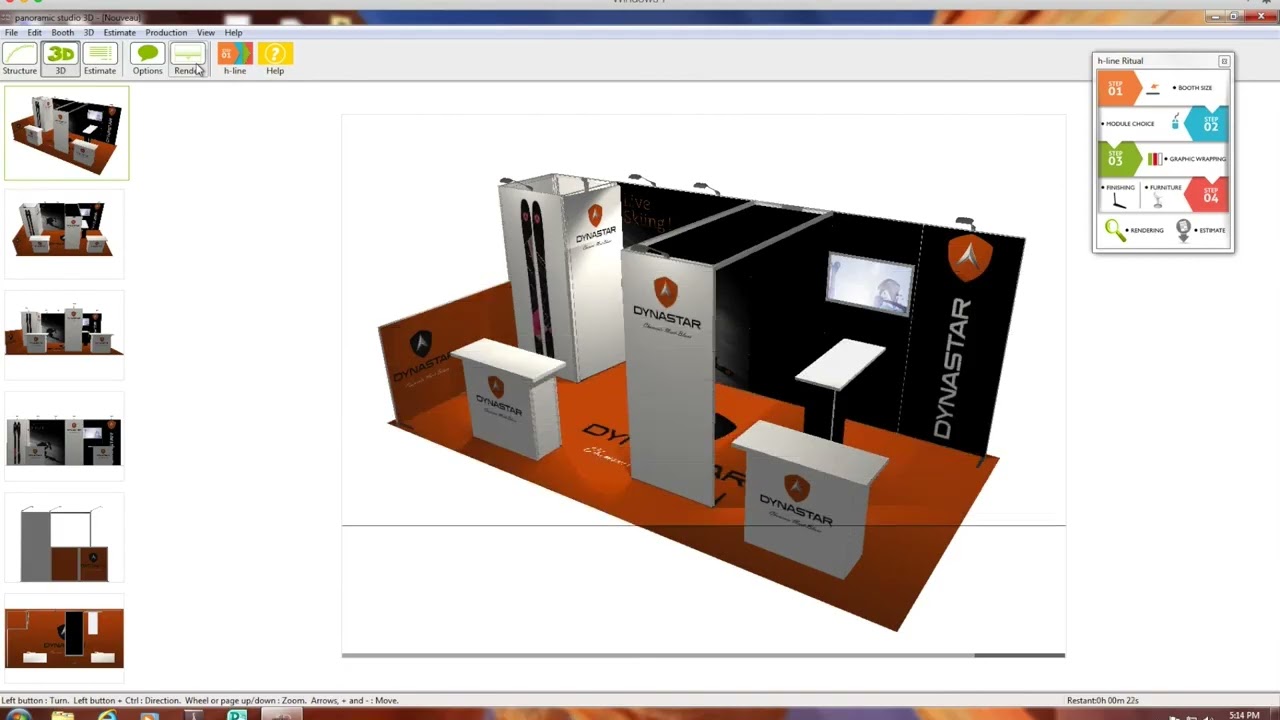
Task: Click the front white Dynastar counter
Action: [x=810, y=500]
